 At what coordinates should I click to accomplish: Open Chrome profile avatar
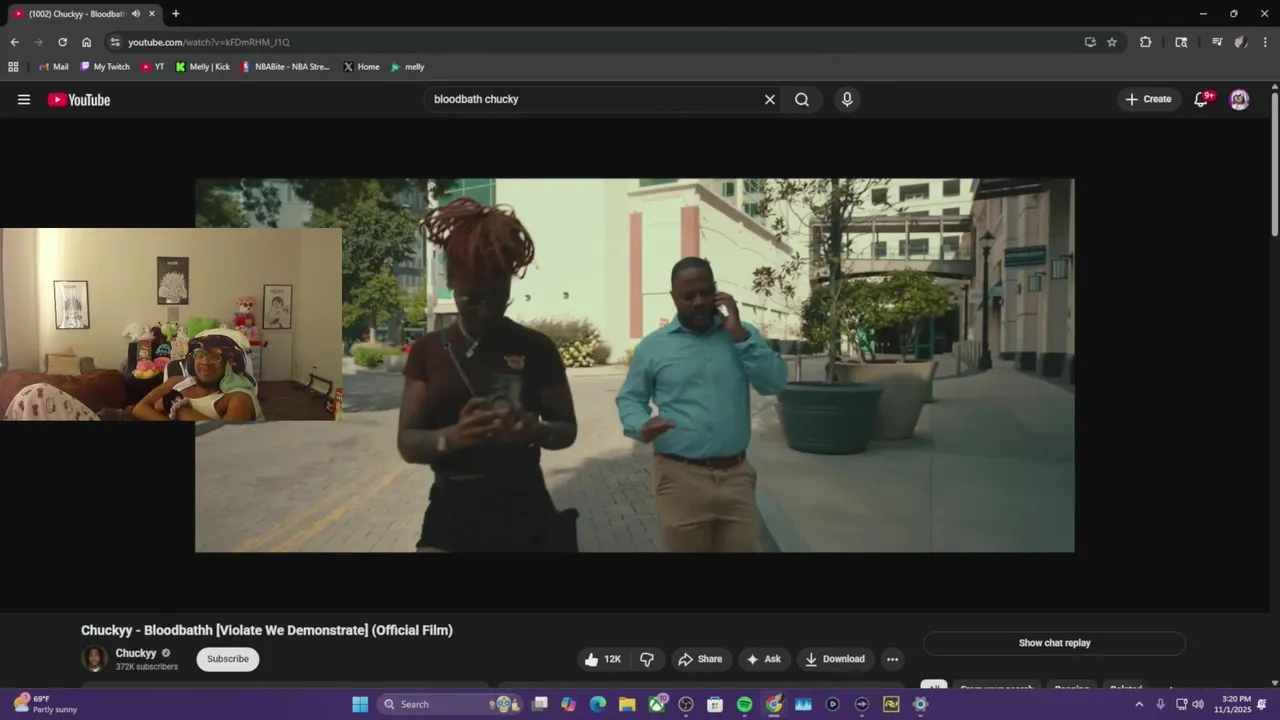coord(1240,42)
